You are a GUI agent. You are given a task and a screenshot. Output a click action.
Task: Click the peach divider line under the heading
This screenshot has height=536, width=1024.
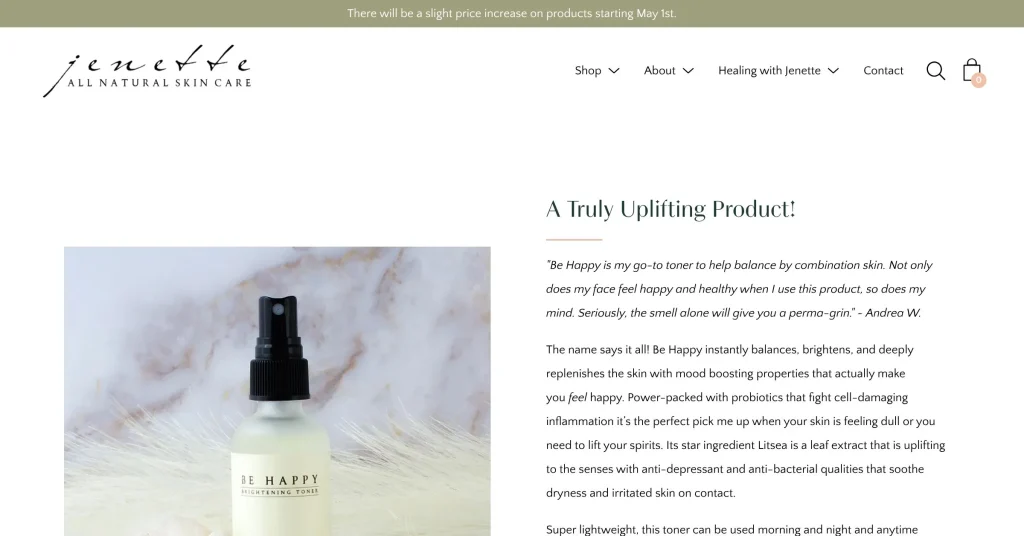(x=574, y=240)
